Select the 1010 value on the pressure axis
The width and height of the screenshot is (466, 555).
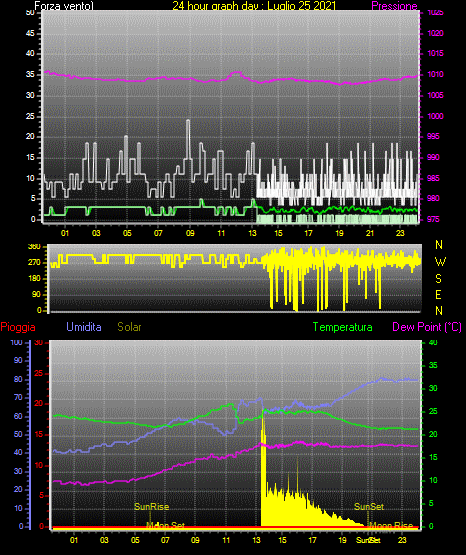(x=435, y=74)
